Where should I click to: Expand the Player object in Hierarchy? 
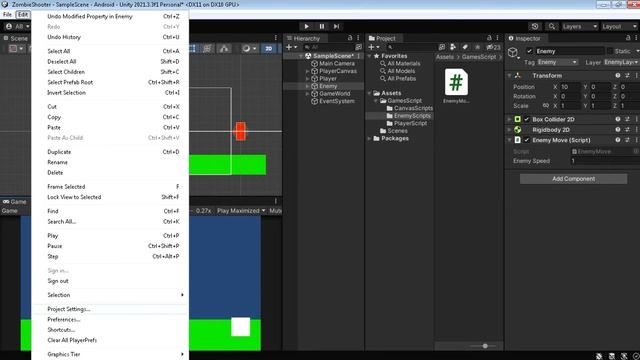307,78
